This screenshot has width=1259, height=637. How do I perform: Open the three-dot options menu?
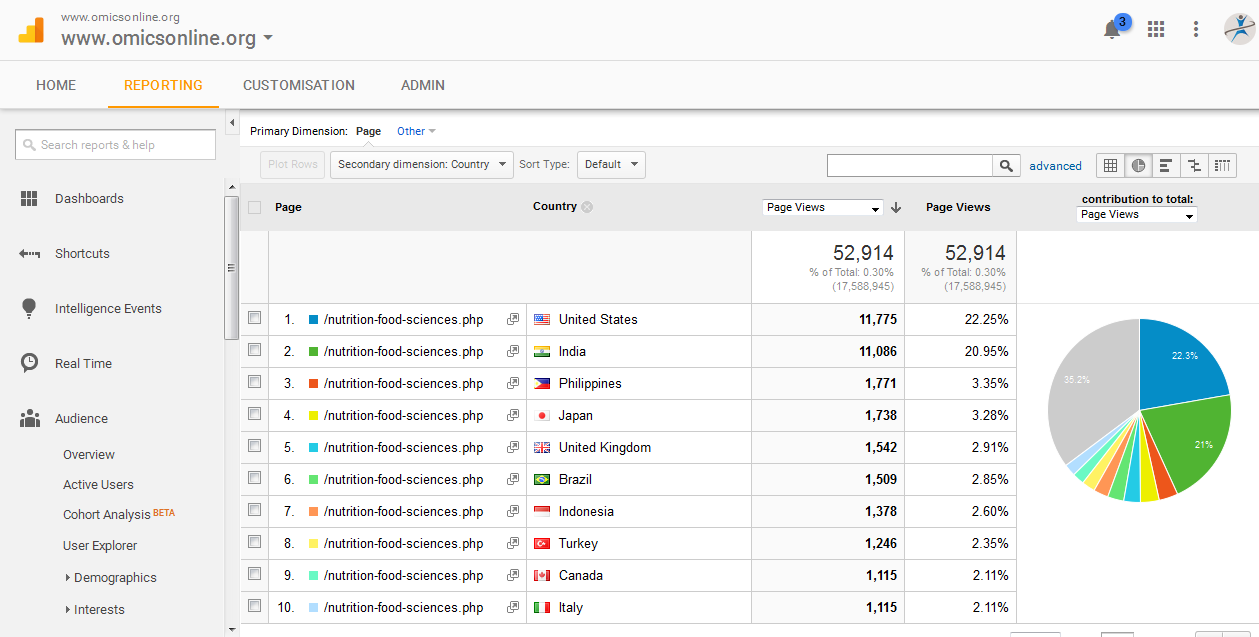[x=1196, y=29]
